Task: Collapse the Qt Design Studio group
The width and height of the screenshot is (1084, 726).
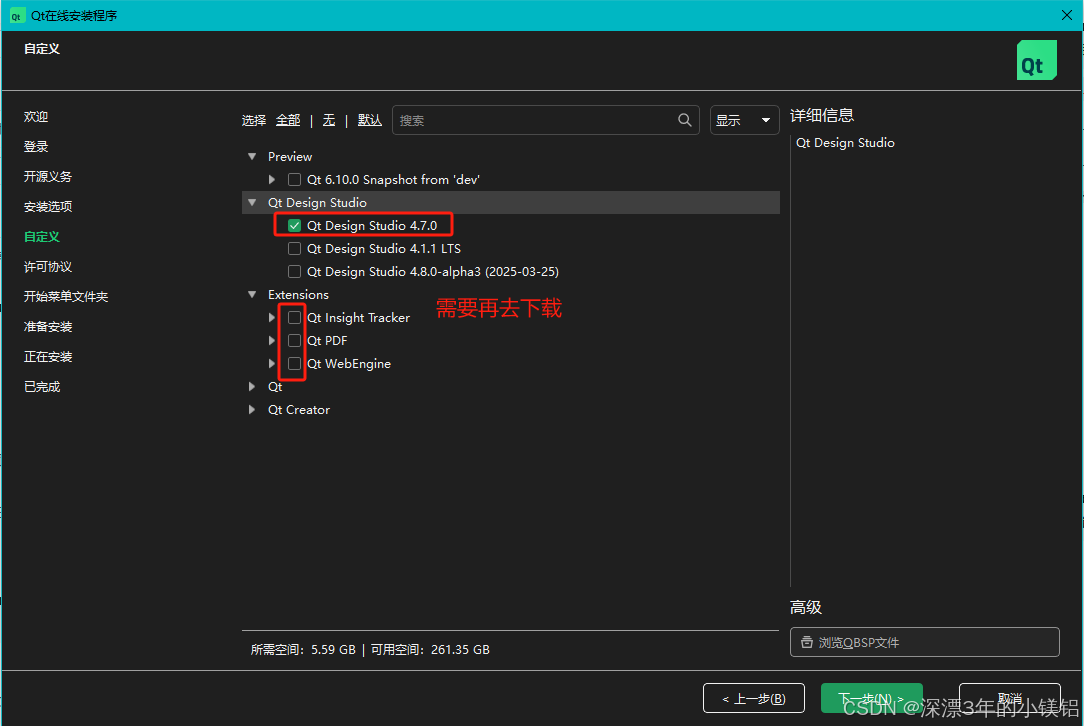Action: coord(252,203)
